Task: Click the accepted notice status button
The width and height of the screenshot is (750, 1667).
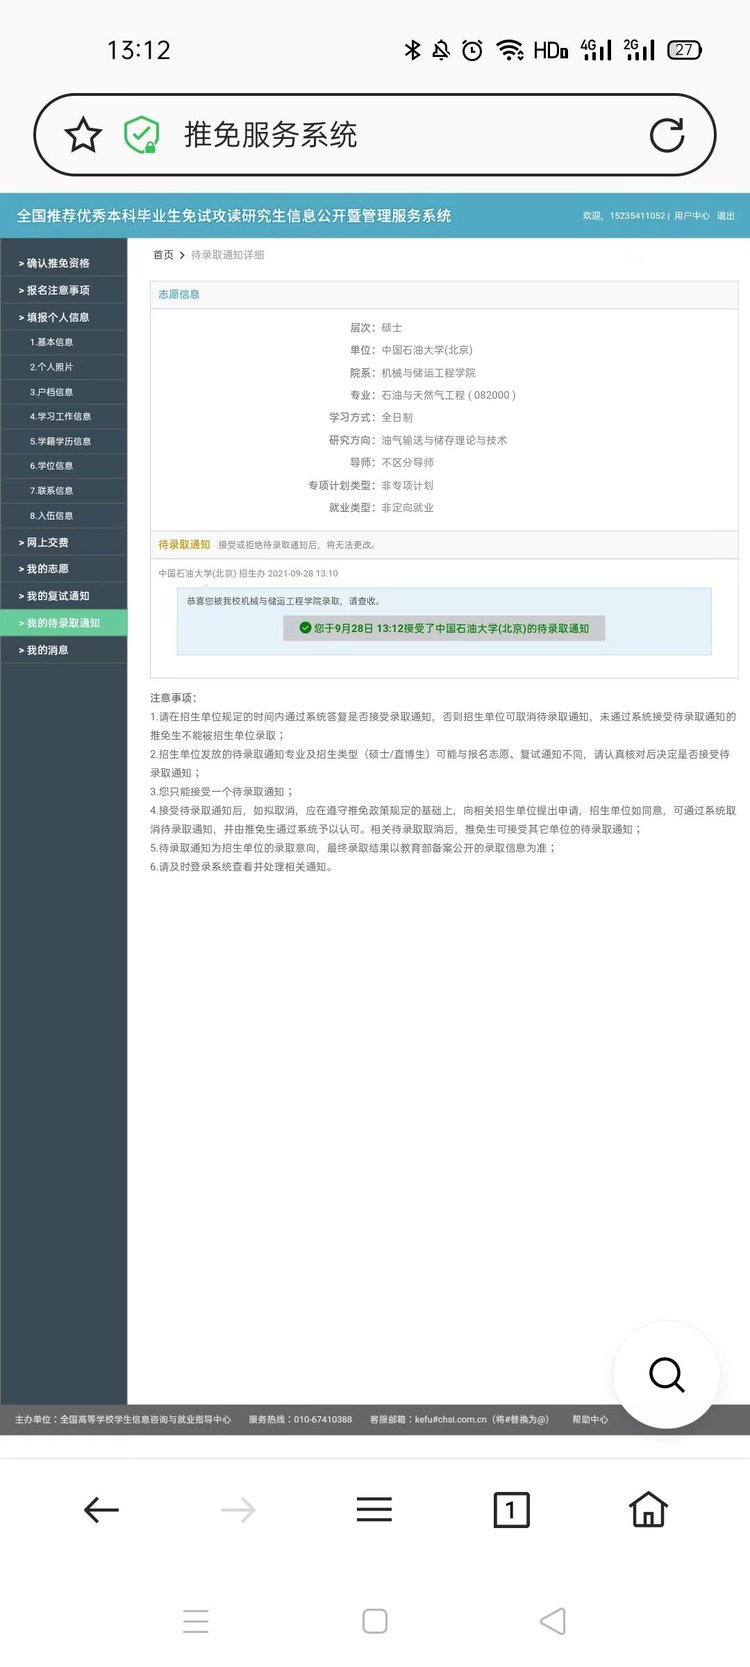Action: pos(444,628)
